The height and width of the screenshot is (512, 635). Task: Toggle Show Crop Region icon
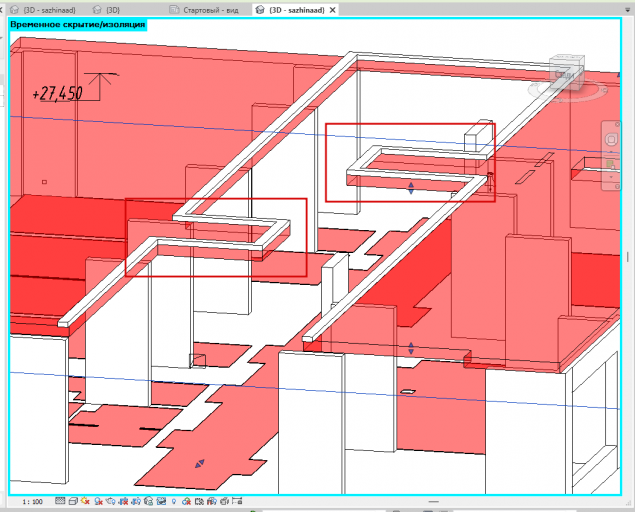point(136,501)
